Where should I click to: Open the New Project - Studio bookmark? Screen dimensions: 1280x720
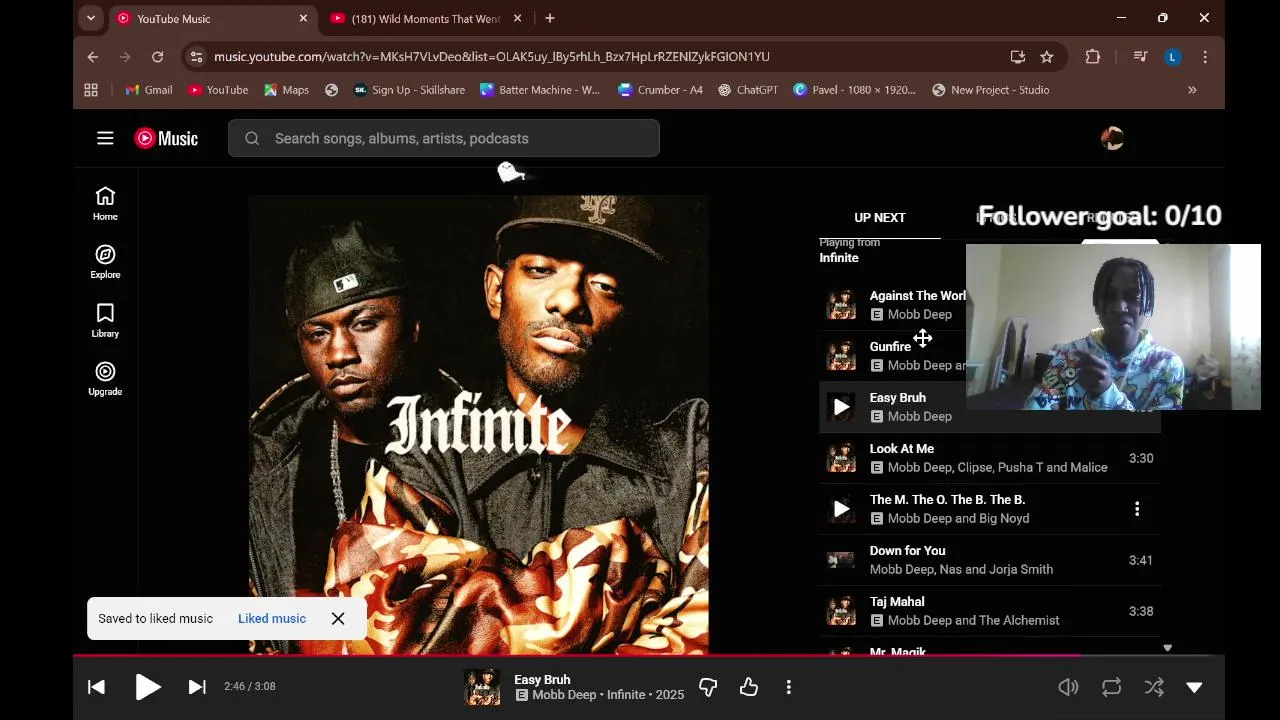point(991,90)
